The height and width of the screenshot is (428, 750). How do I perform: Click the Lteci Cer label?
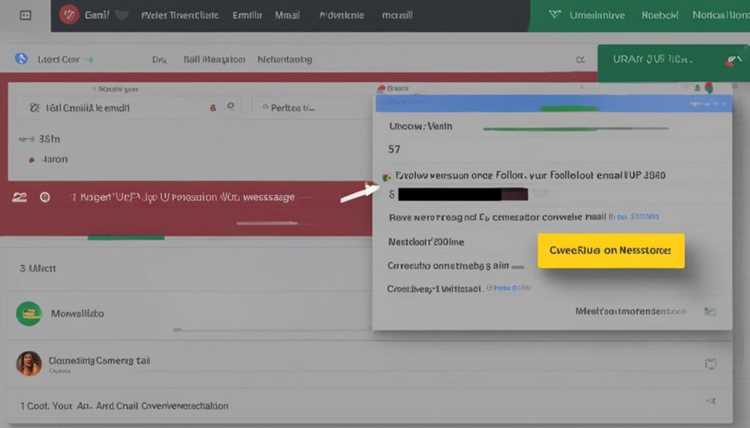(x=58, y=60)
